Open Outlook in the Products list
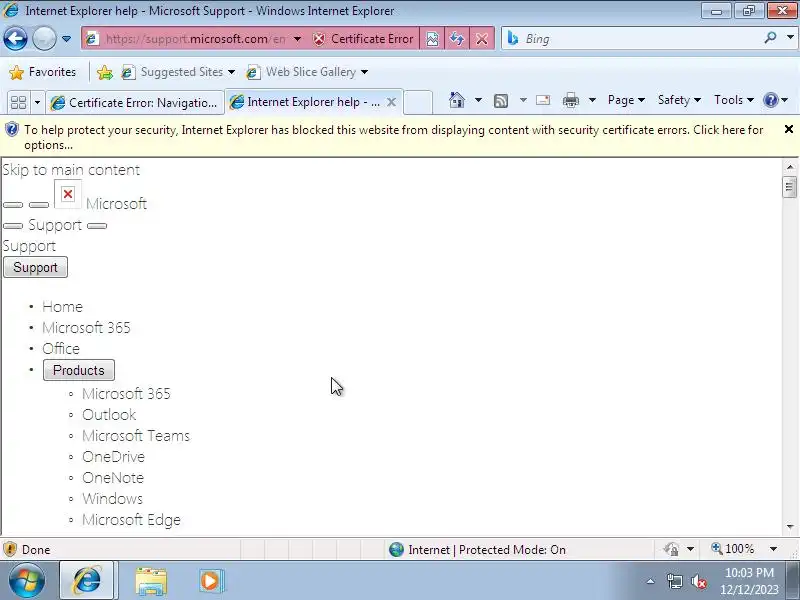The width and height of the screenshot is (800, 600). (109, 415)
